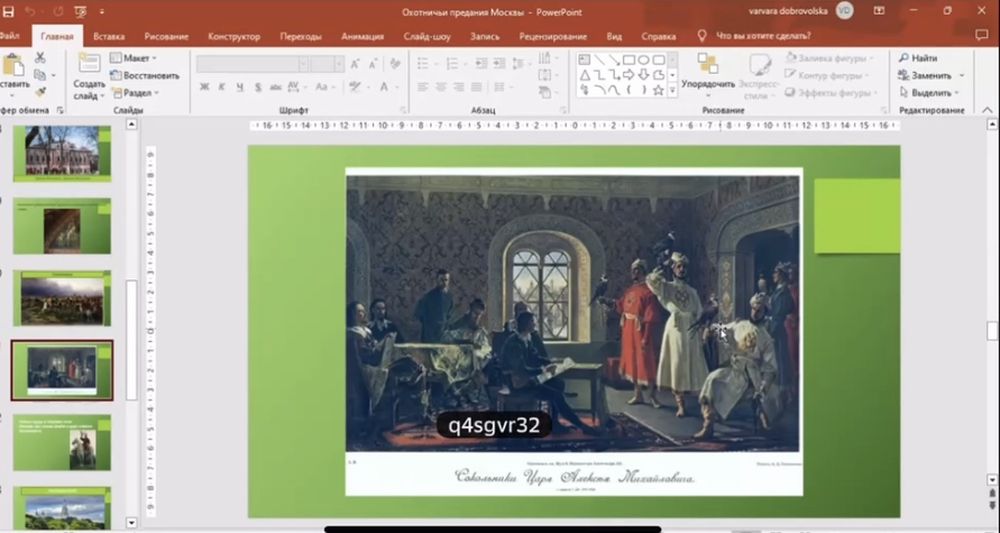Toggle italic К formatting
This screenshot has width=1000, height=533.
[222, 87]
